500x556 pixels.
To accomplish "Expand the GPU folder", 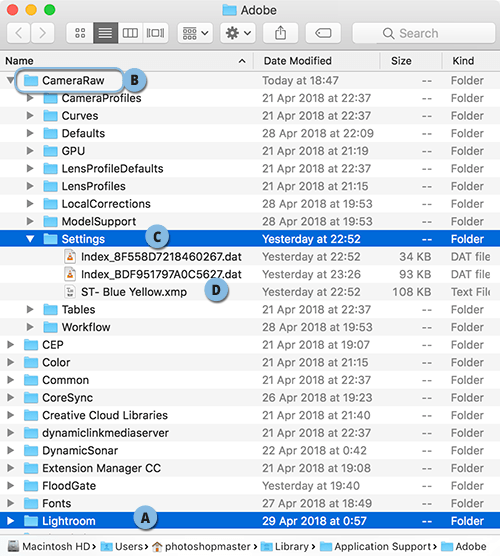I will coord(30,151).
